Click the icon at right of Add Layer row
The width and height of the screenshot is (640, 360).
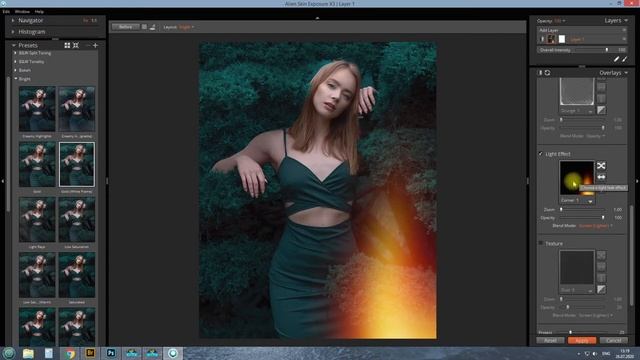pyautogui.click(x=624, y=30)
